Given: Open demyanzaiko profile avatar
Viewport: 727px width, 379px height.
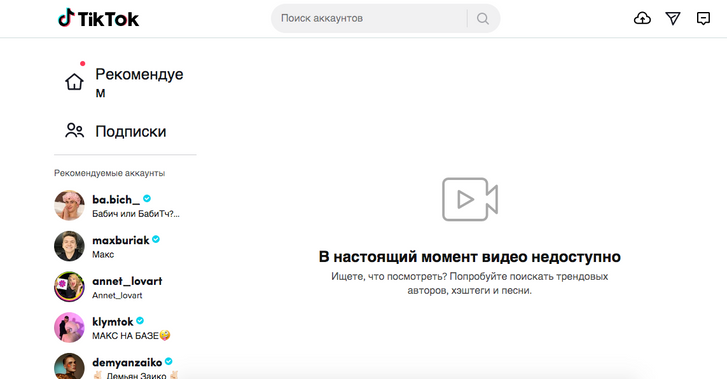Looking at the screenshot, I should pos(69,366).
